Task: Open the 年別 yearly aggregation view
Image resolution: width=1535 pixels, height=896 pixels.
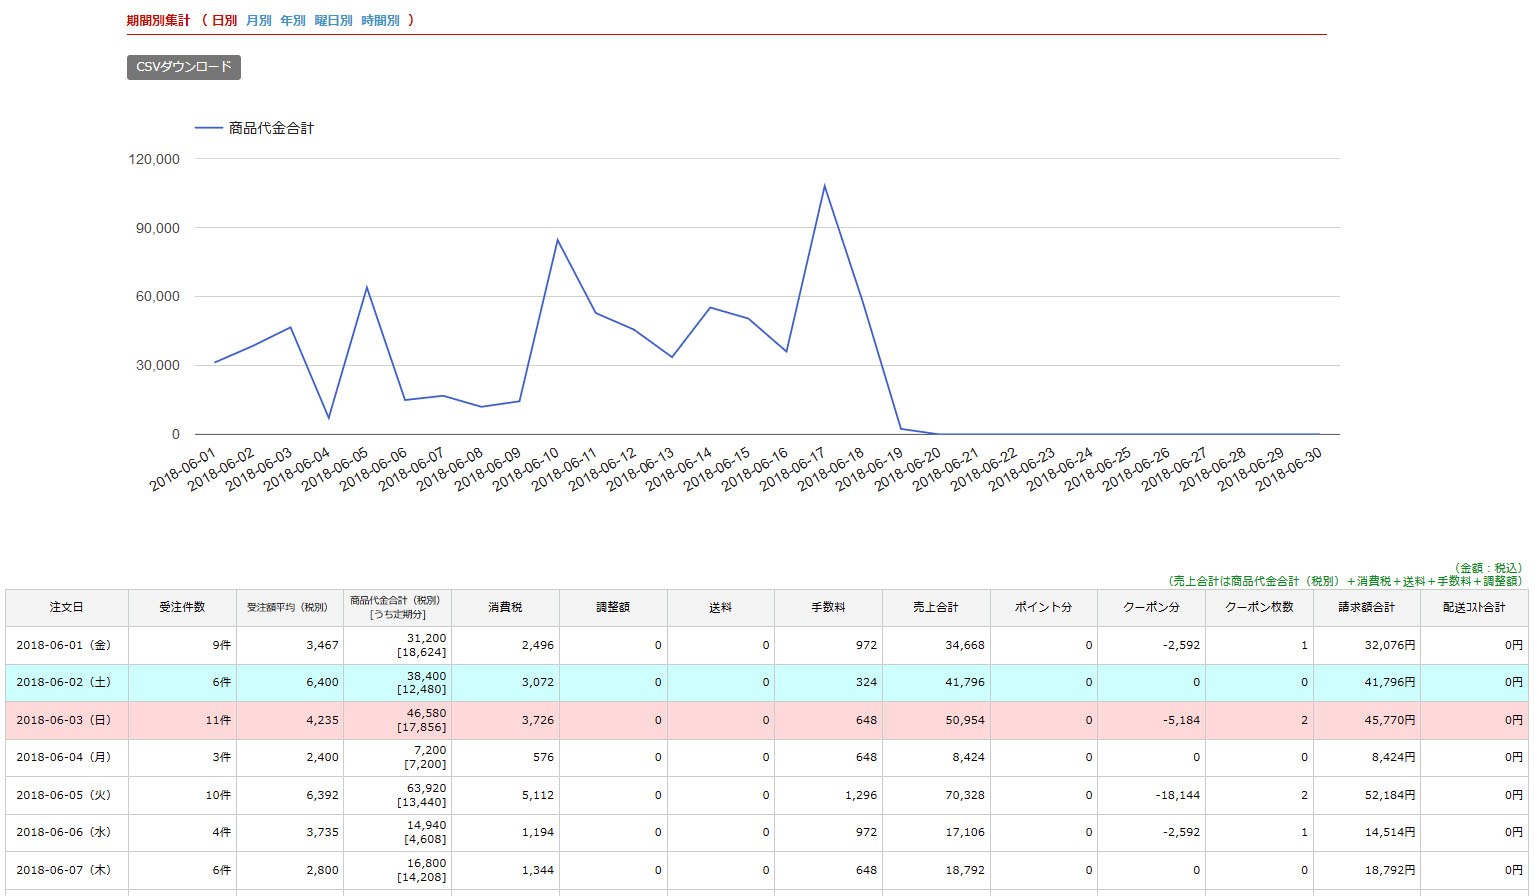Action: tap(292, 20)
